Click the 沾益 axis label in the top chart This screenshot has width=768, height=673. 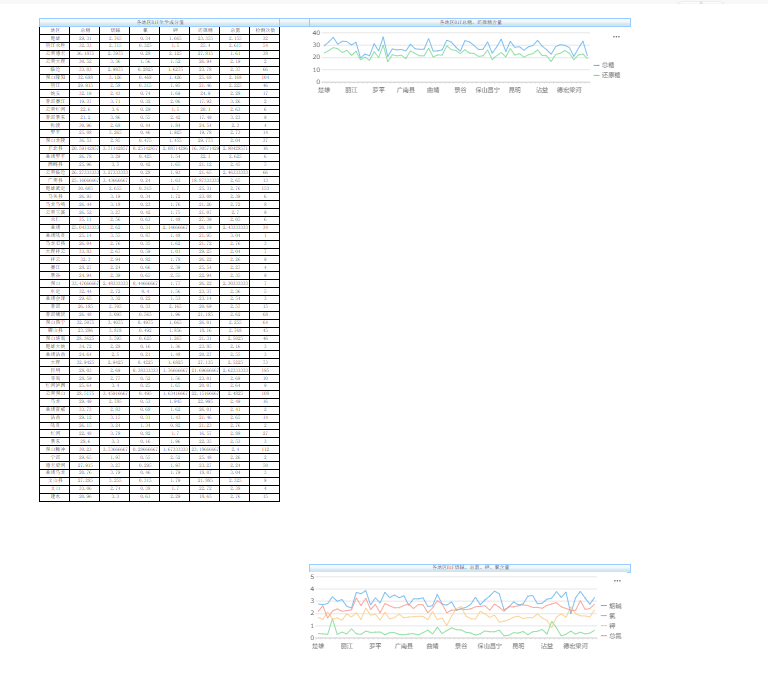542,90
